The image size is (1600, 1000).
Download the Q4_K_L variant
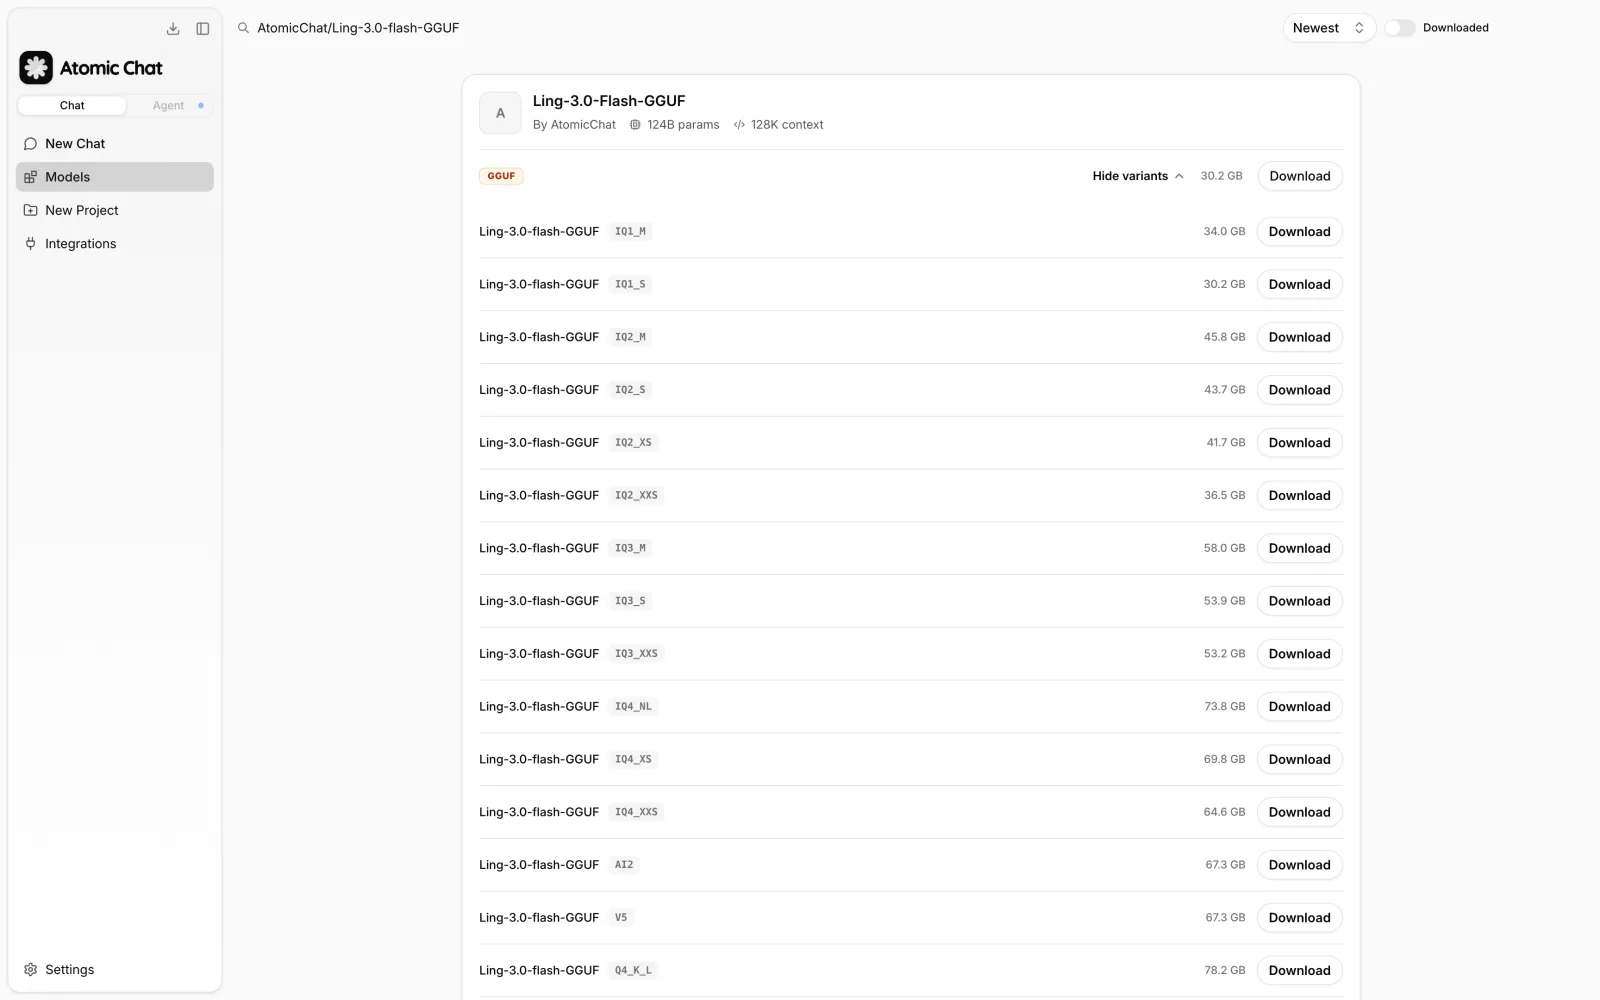(x=1300, y=970)
